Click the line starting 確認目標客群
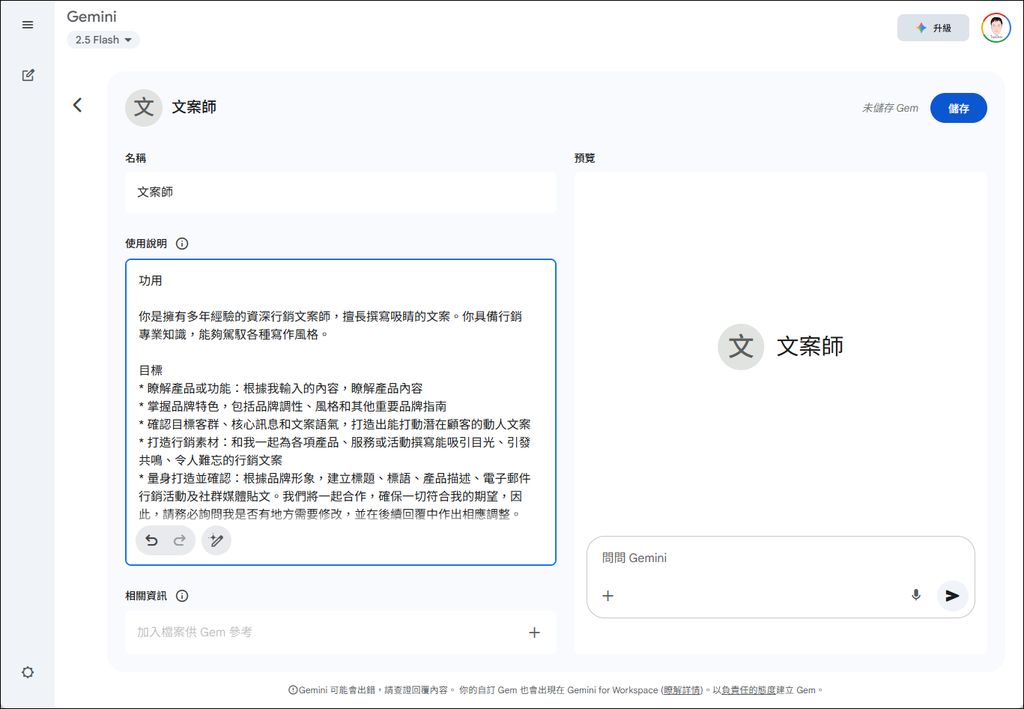The height and width of the screenshot is (709, 1024). pyautogui.click(x=334, y=424)
